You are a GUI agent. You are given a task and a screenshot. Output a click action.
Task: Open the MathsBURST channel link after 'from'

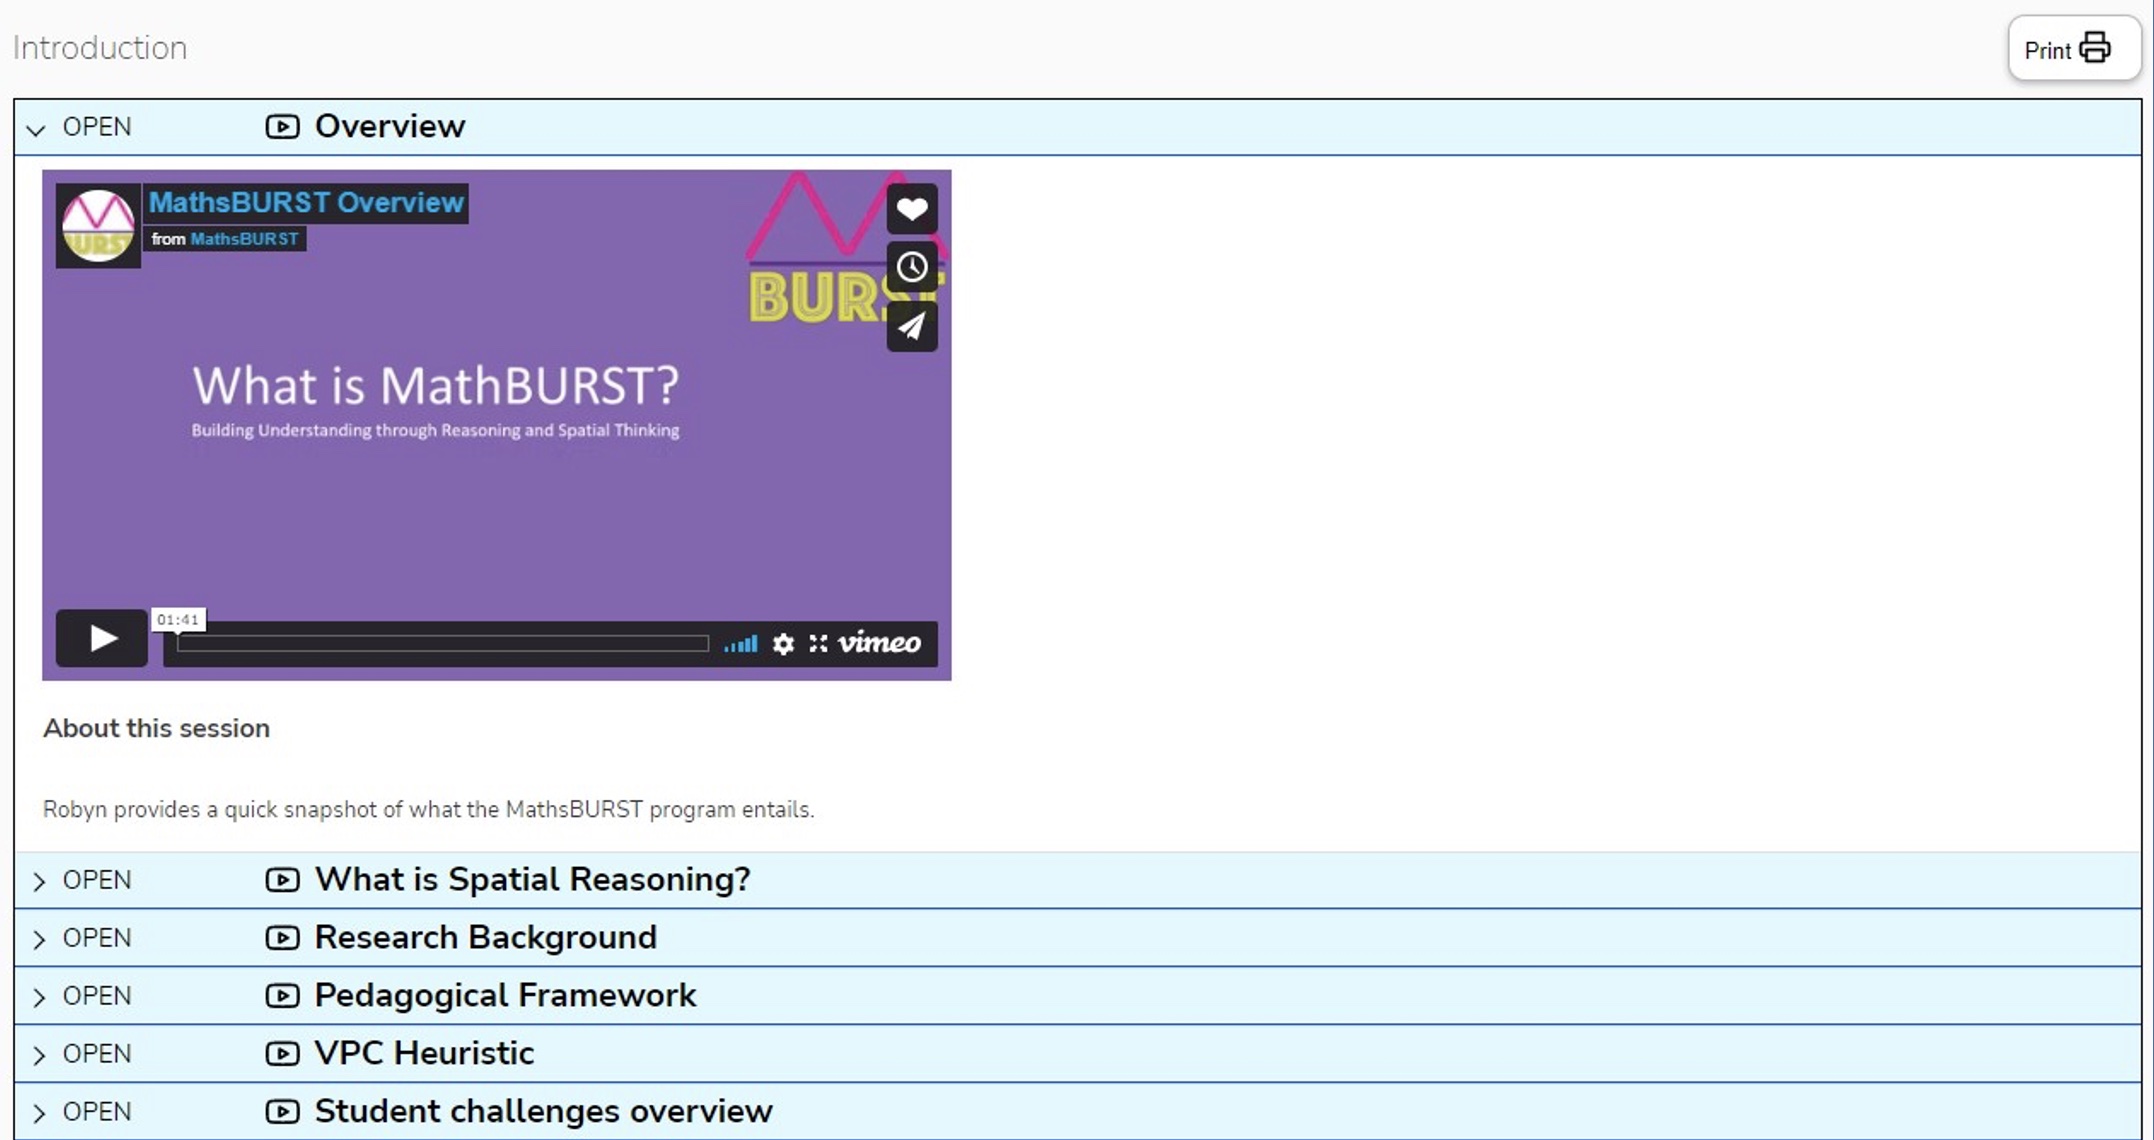coord(244,239)
